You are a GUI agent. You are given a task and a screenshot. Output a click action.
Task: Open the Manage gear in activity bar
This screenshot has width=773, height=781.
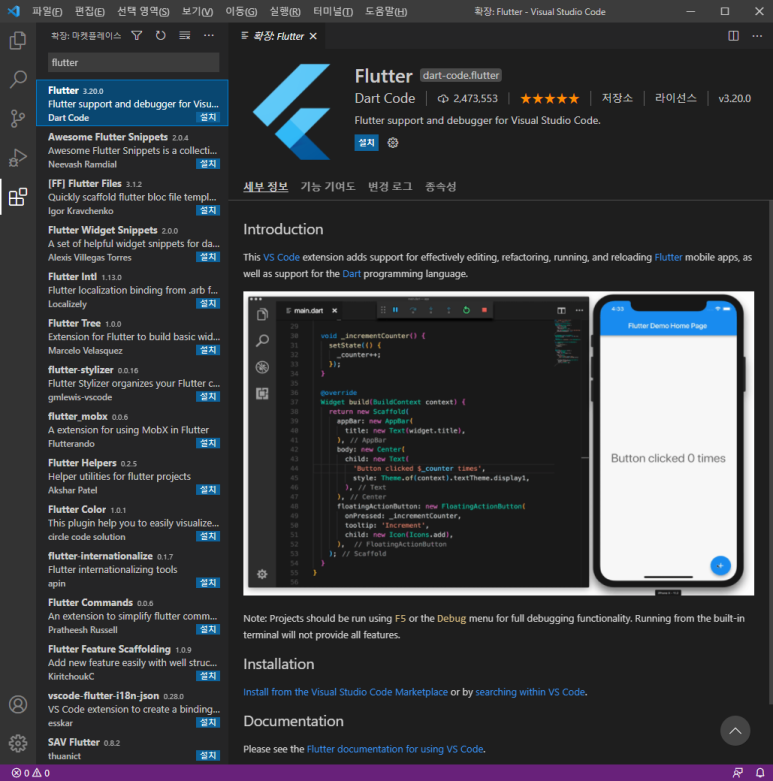click(x=18, y=743)
